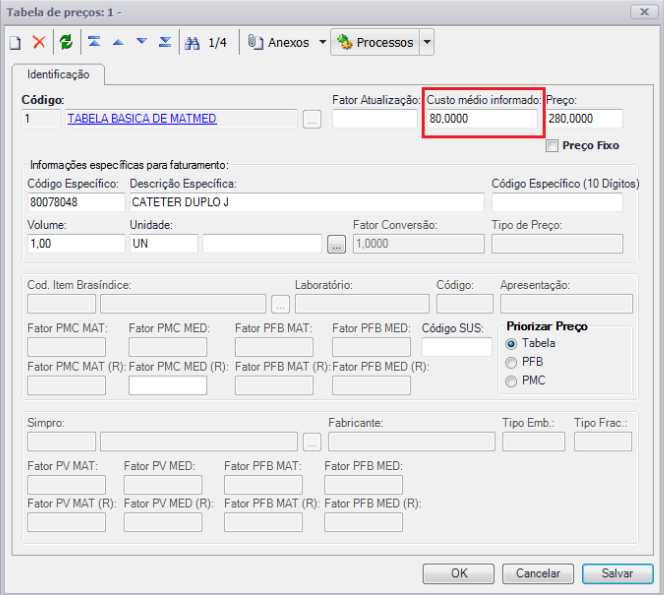Open the Simpro lookup ellipsis button
The height and width of the screenshot is (595, 664).
click(312, 442)
